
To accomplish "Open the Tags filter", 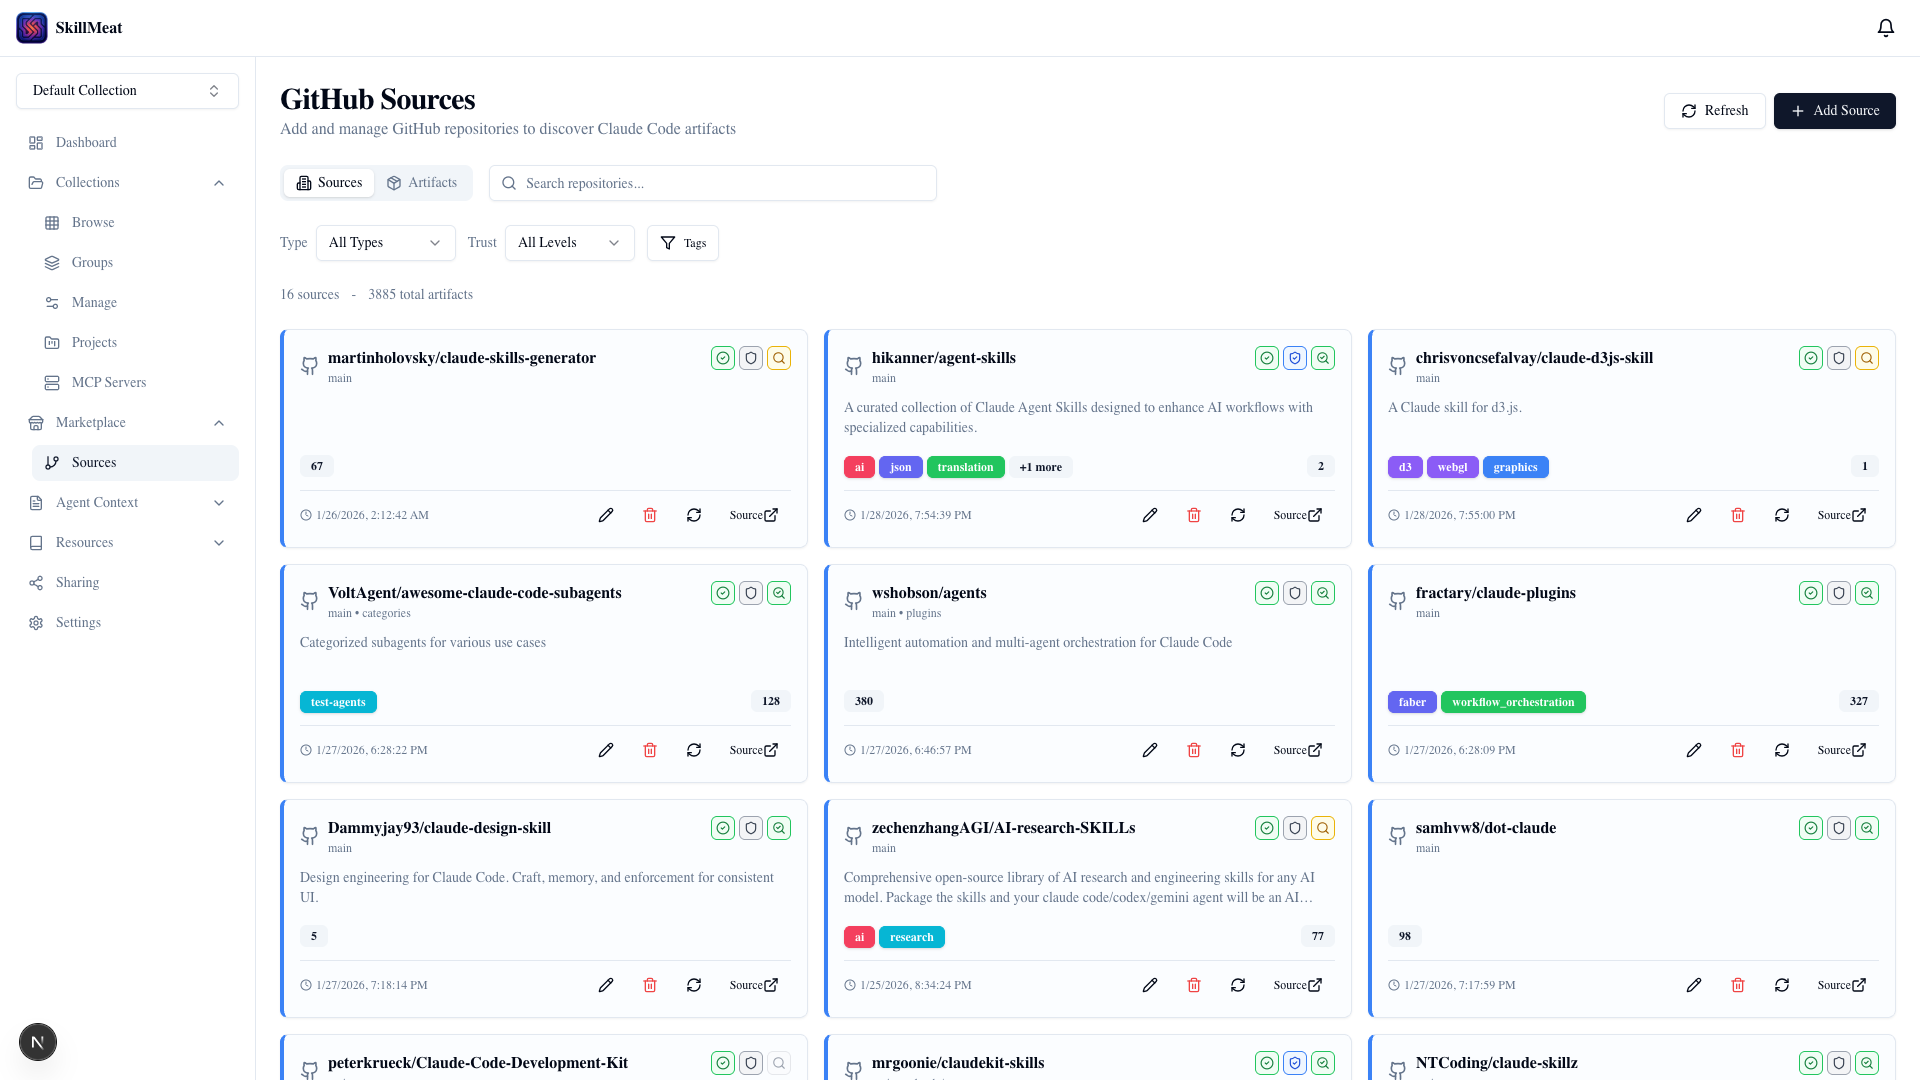I will 683,243.
